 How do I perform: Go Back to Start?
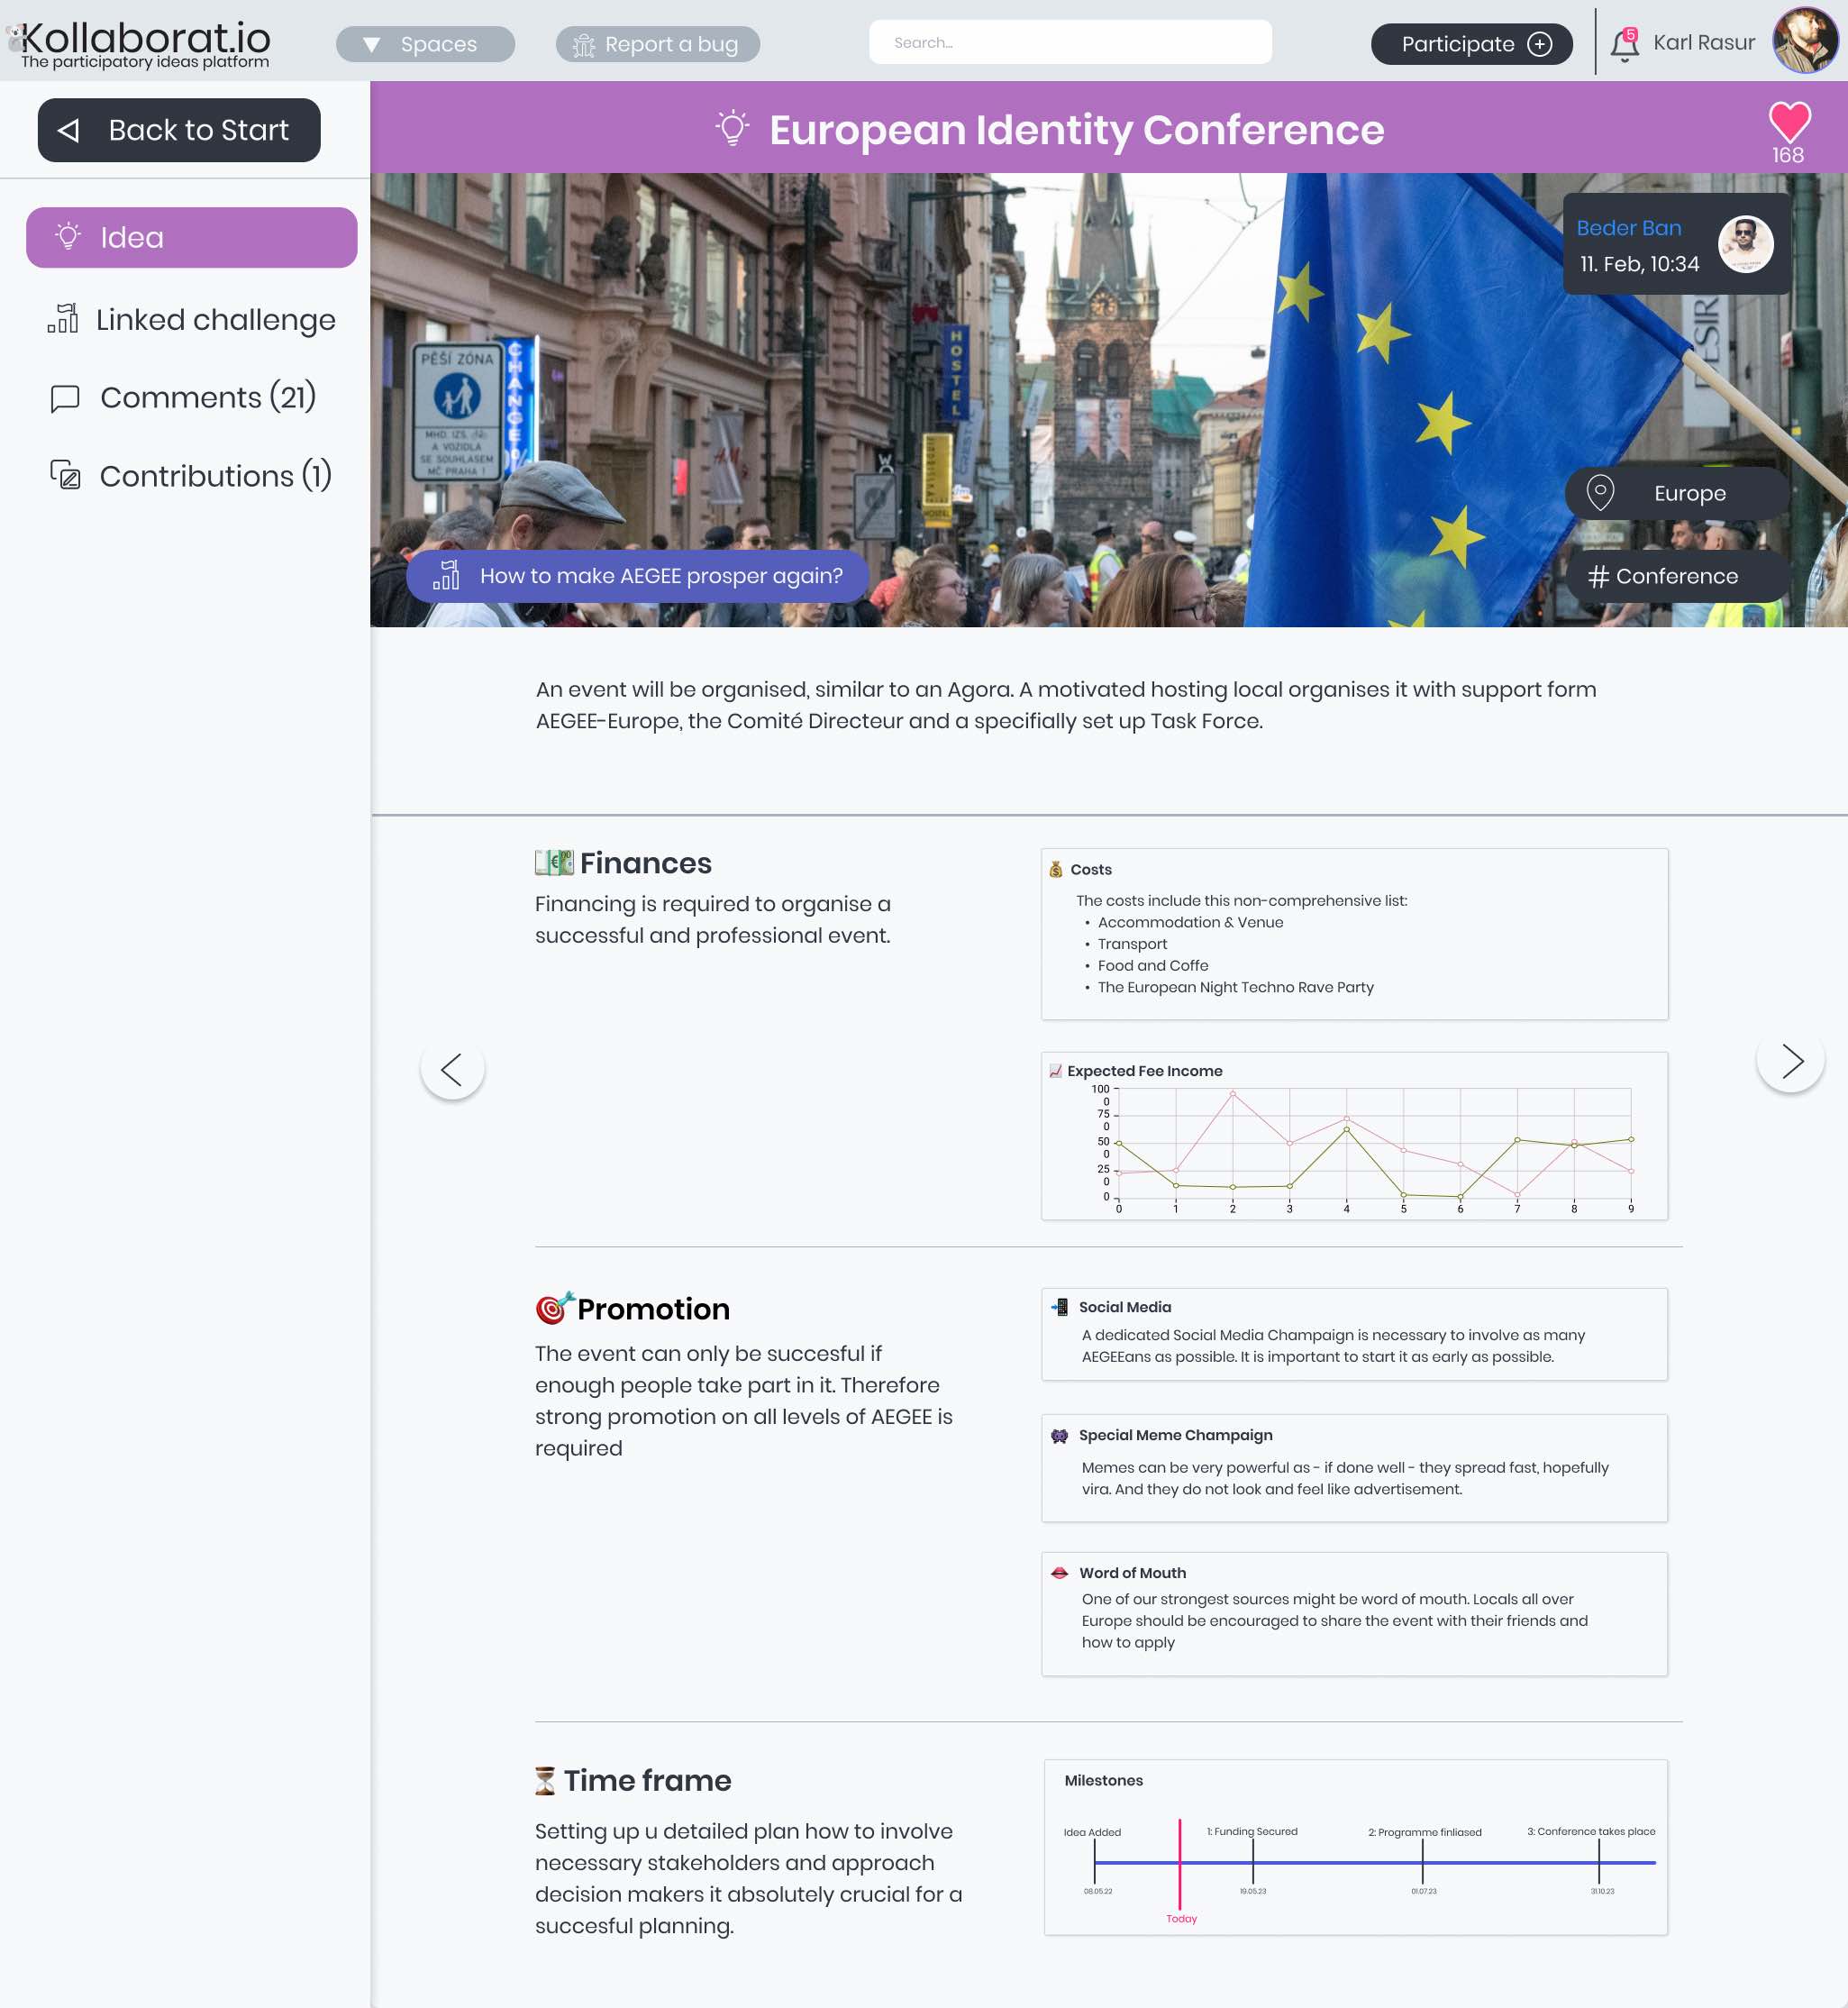pyautogui.click(x=179, y=130)
